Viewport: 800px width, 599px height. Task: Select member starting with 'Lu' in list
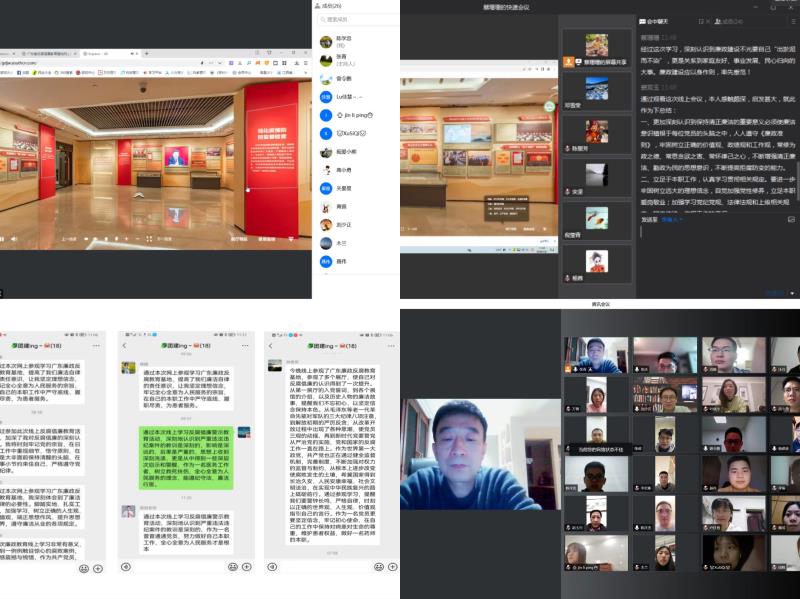[357, 97]
